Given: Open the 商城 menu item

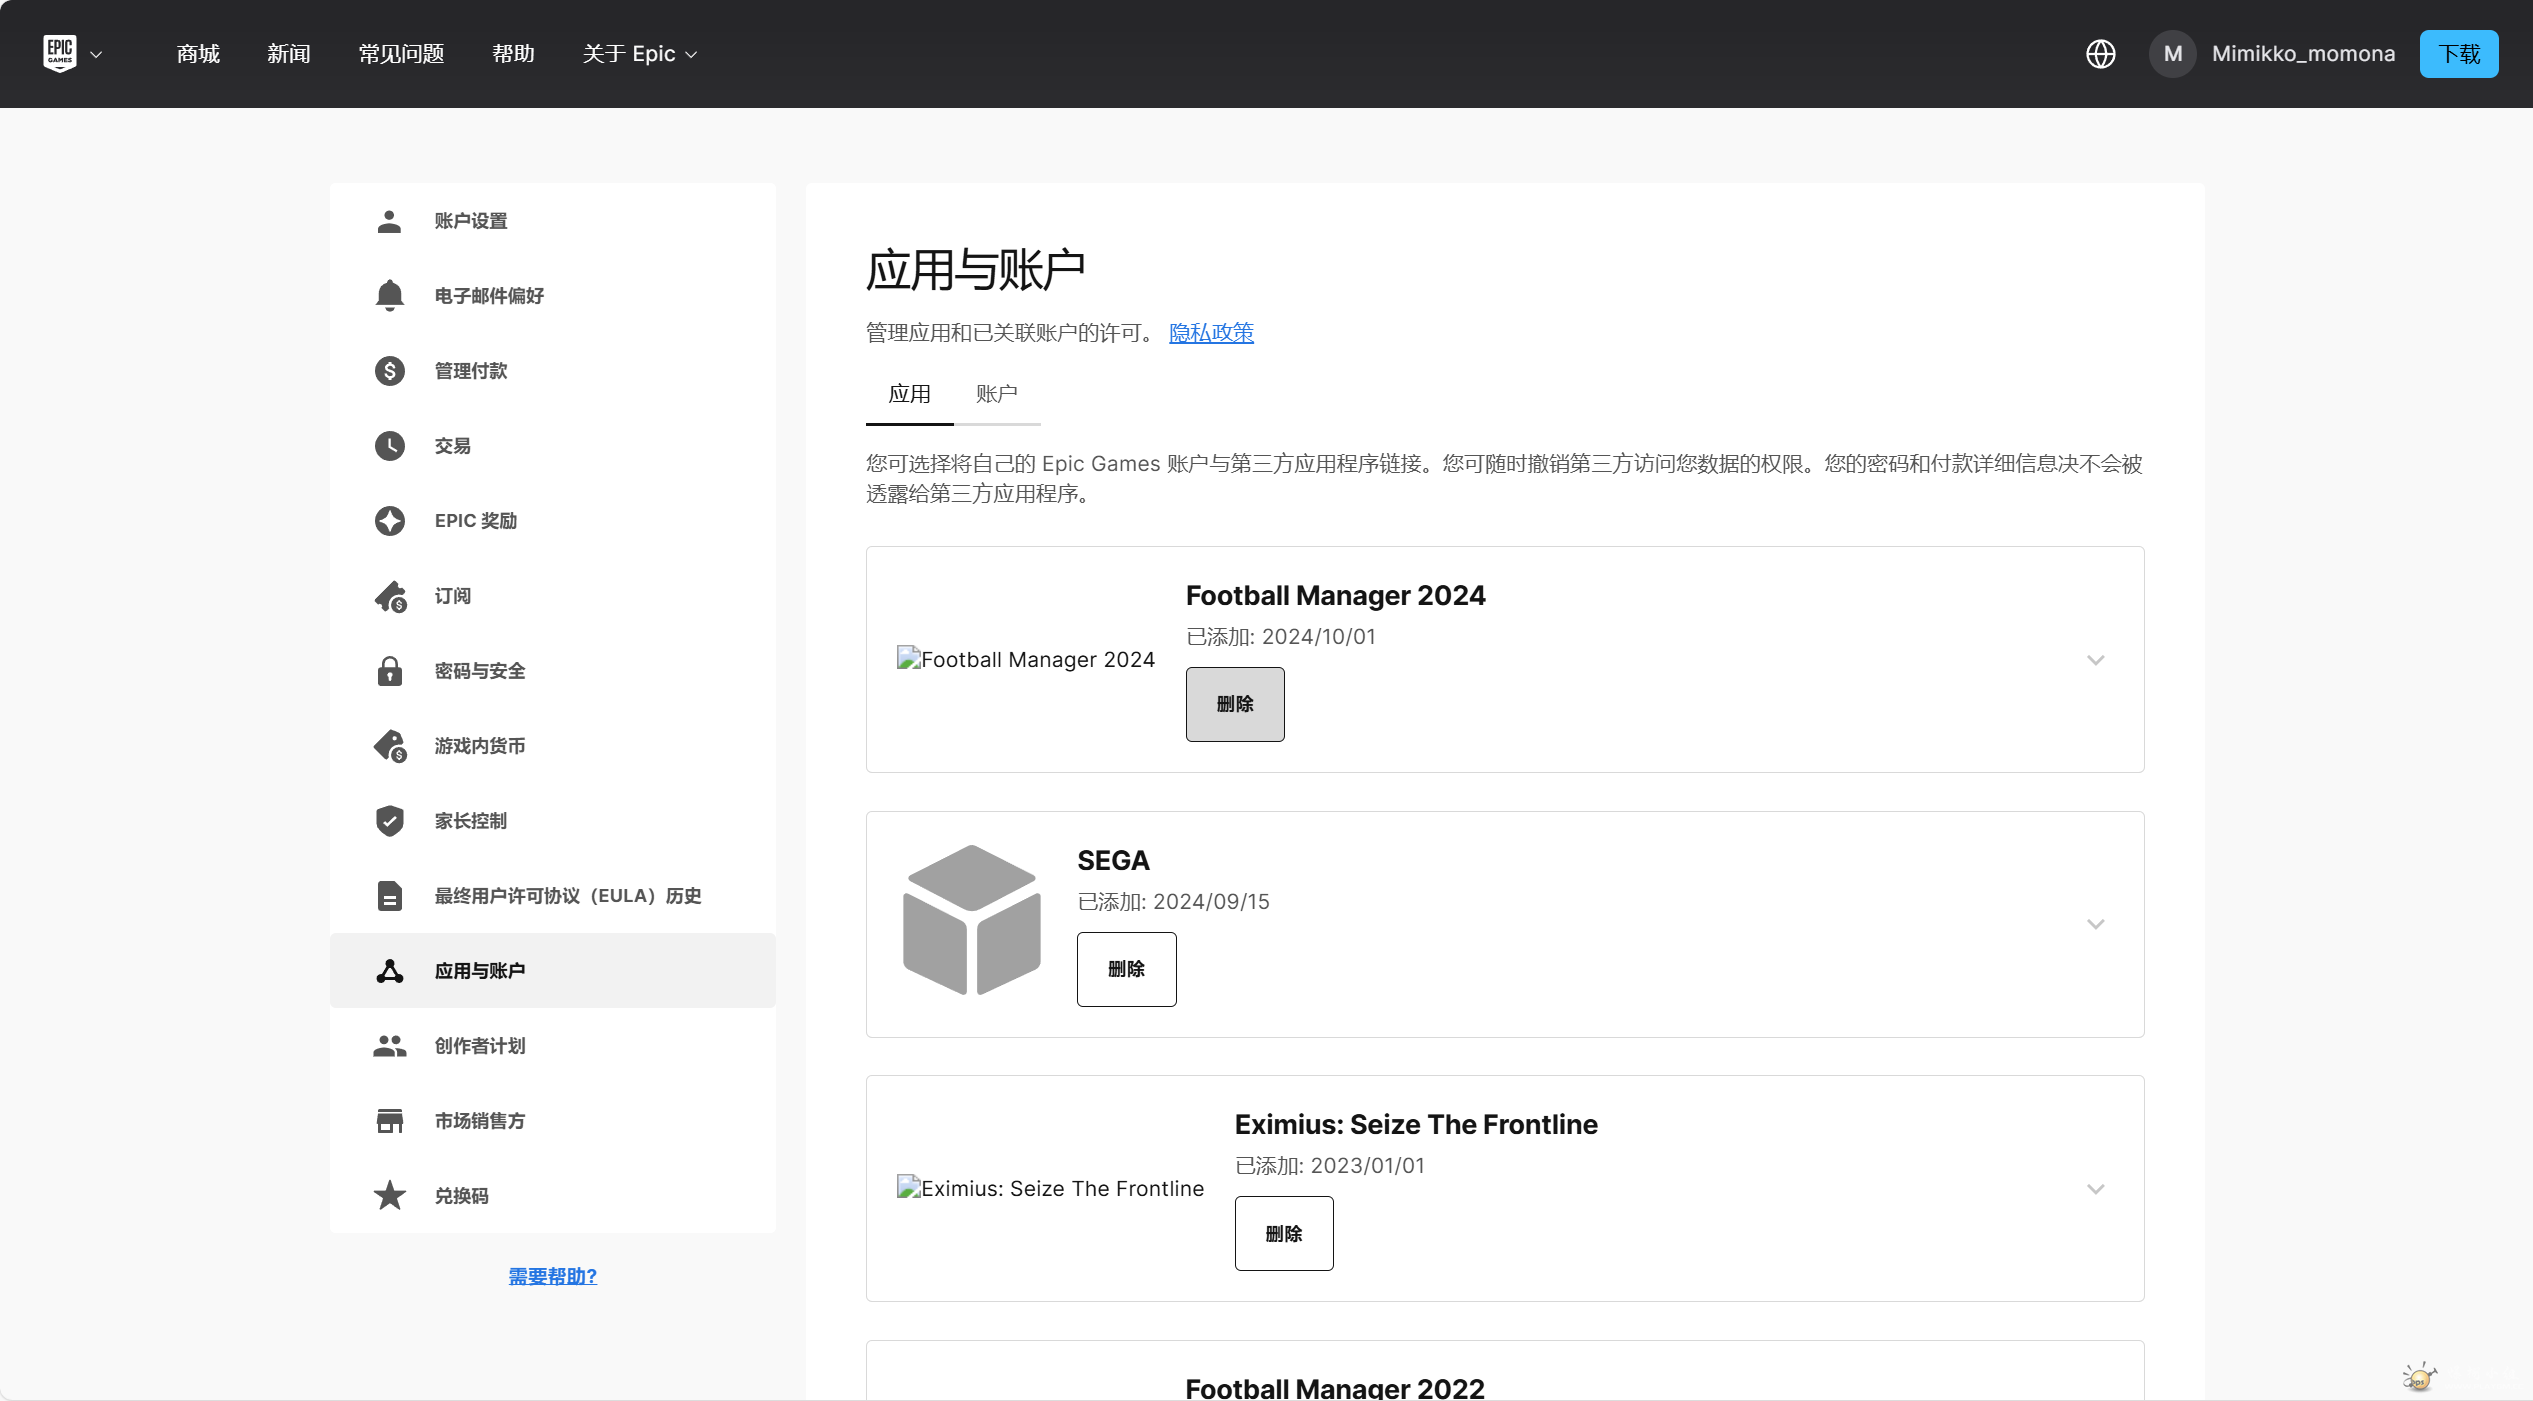Looking at the screenshot, I should tap(198, 54).
